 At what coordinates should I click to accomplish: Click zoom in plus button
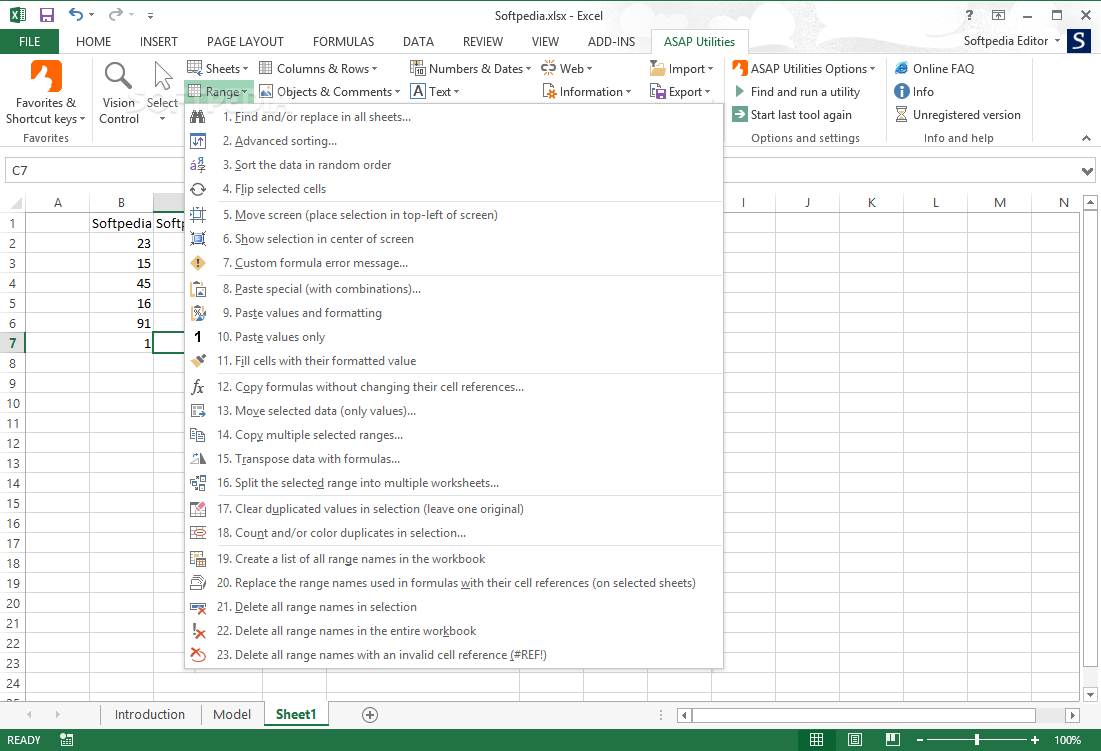(1035, 740)
